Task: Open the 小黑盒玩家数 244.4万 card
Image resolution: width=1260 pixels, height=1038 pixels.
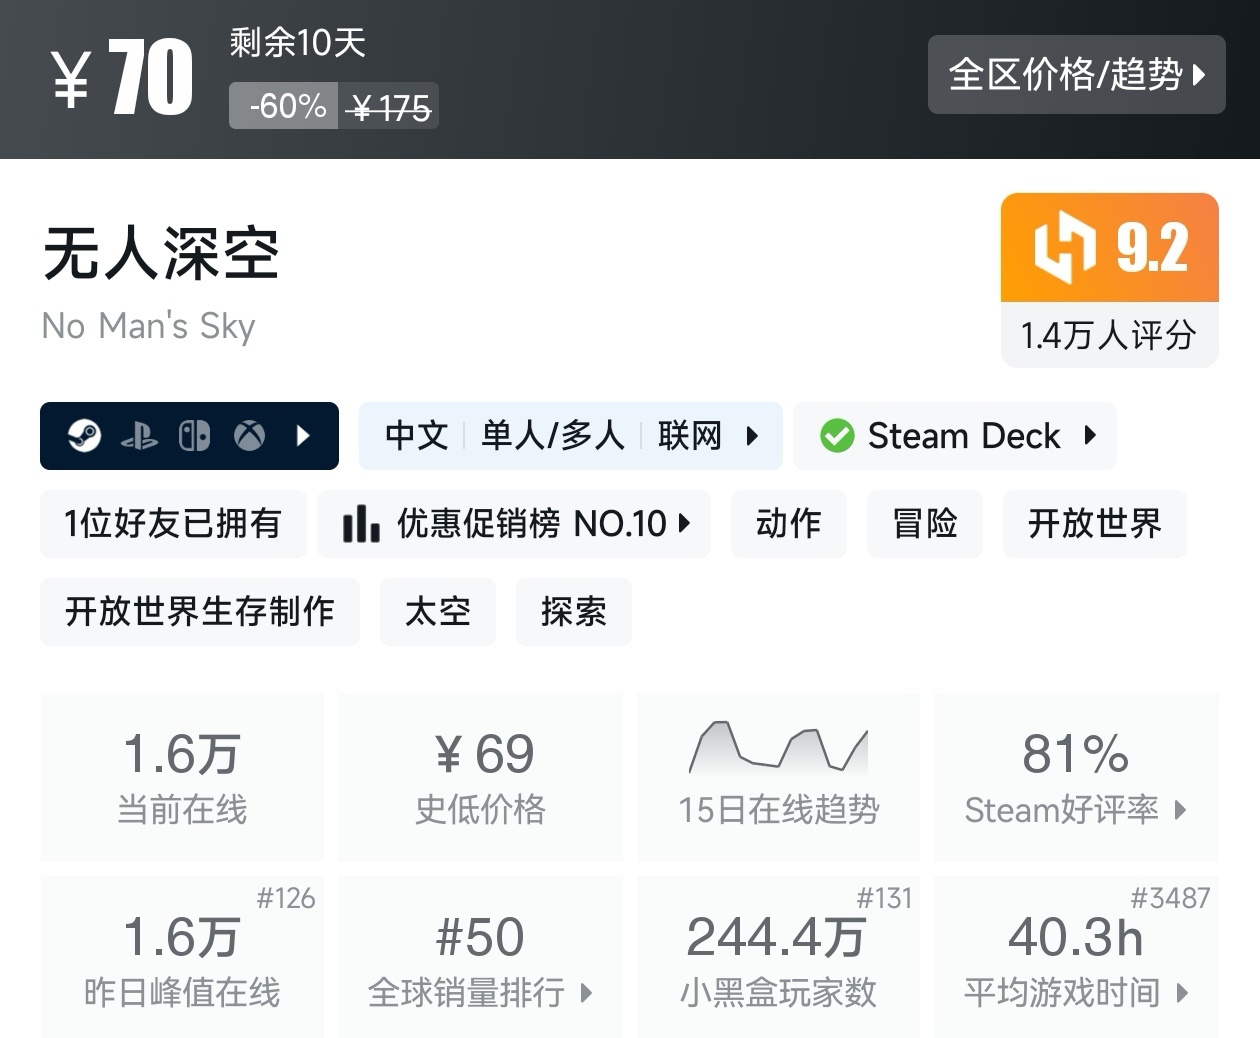Action: pos(779,957)
